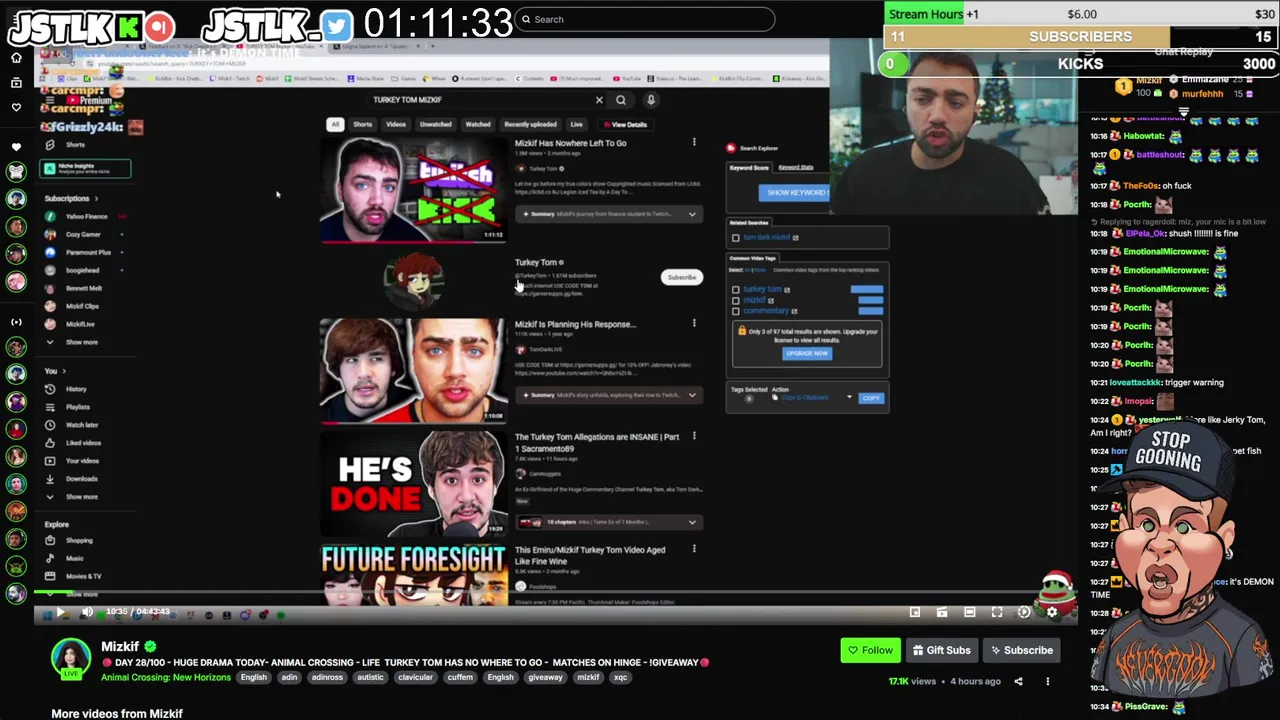Screen dimensions: 1280x720
Task: Open YouTube Shorts from the sidebar
Action: tap(75, 145)
